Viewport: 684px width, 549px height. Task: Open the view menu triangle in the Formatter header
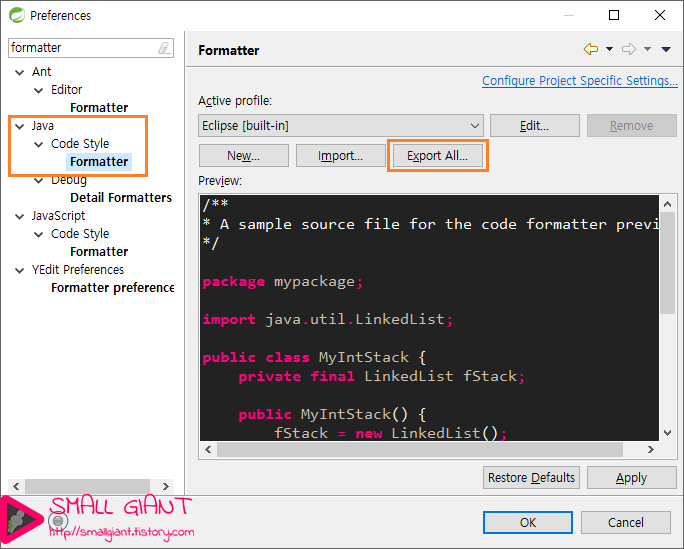(666, 49)
